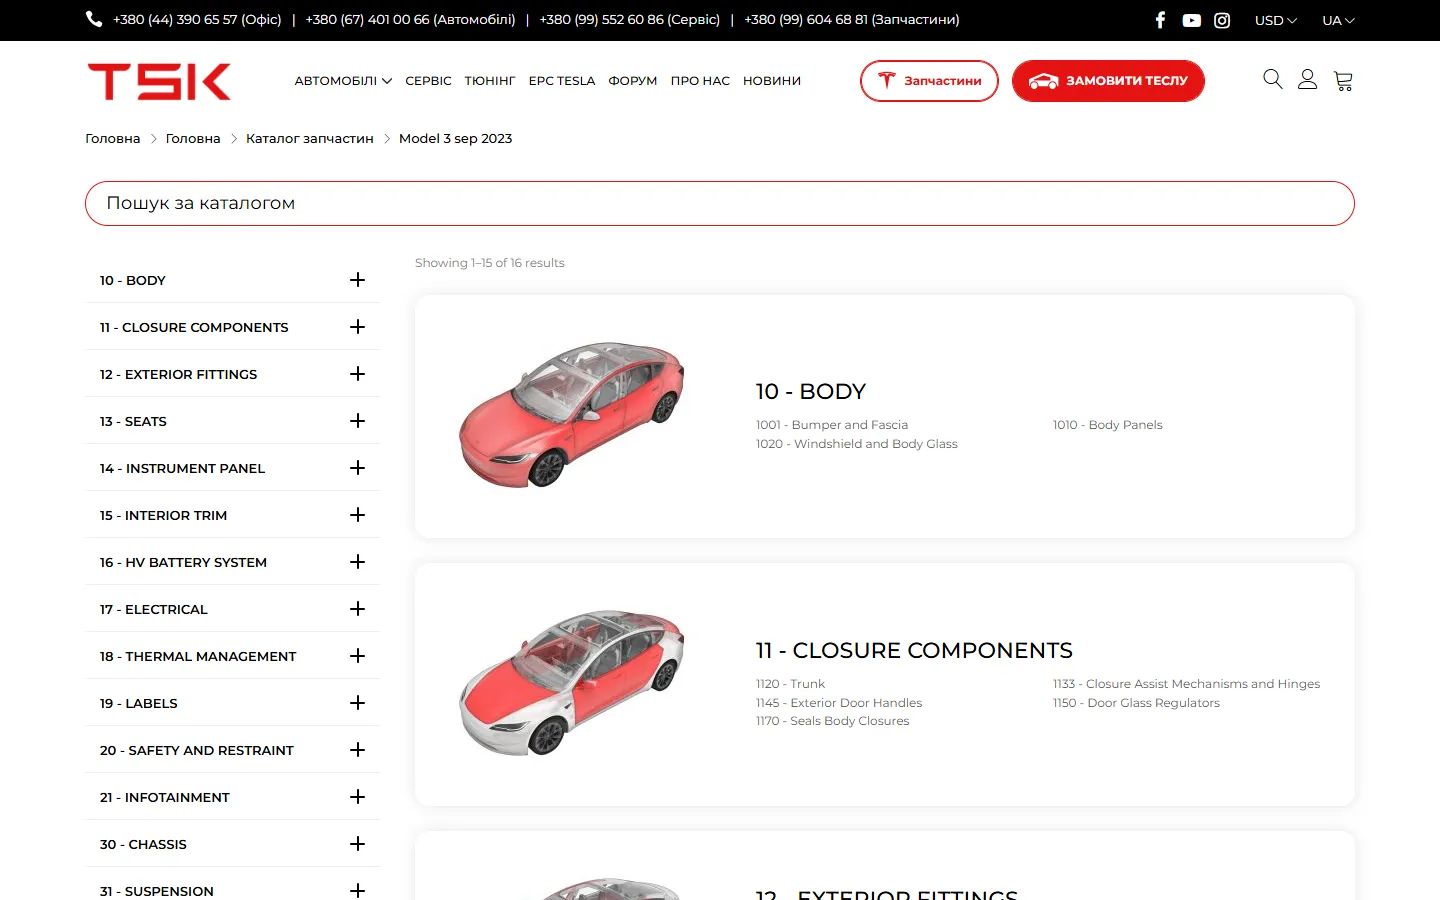Open 1133 - Closure Assist Mechanisms and Hinges
This screenshot has width=1440, height=900.
1186,684
